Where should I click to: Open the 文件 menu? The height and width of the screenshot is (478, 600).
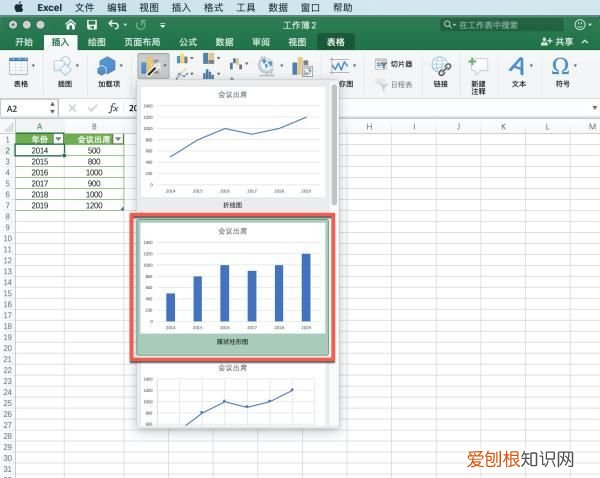point(84,7)
